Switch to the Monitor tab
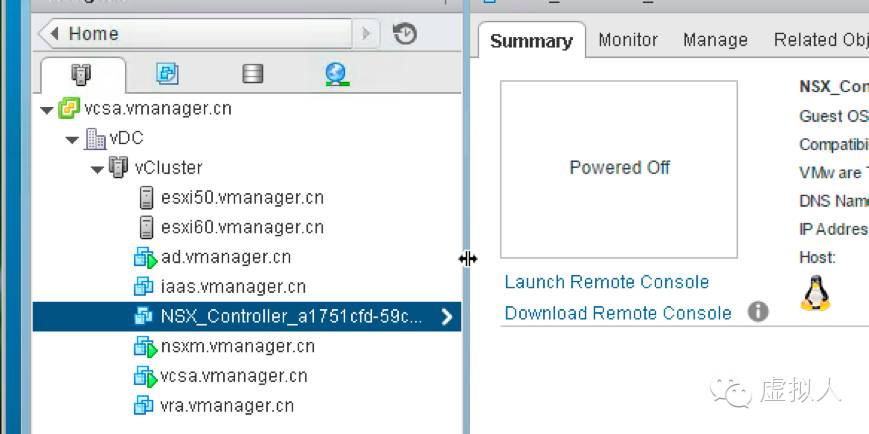 tap(628, 40)
